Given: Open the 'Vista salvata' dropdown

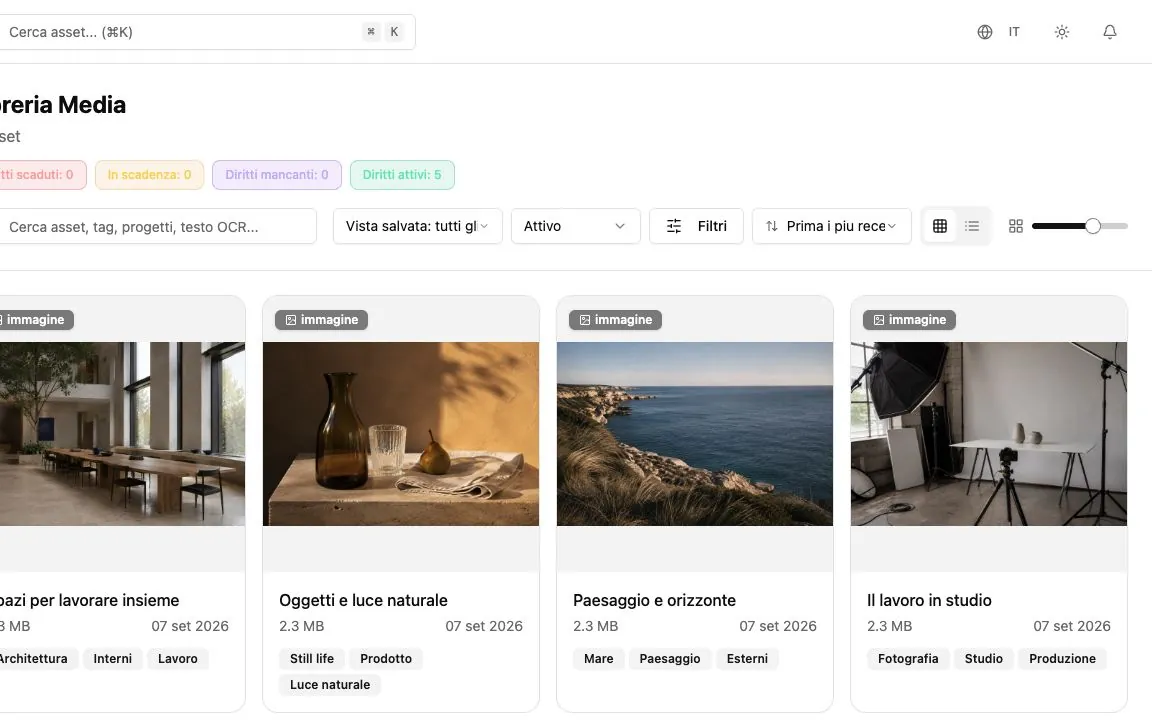Looking at the screenshot, I should click(x=417, y=226).
